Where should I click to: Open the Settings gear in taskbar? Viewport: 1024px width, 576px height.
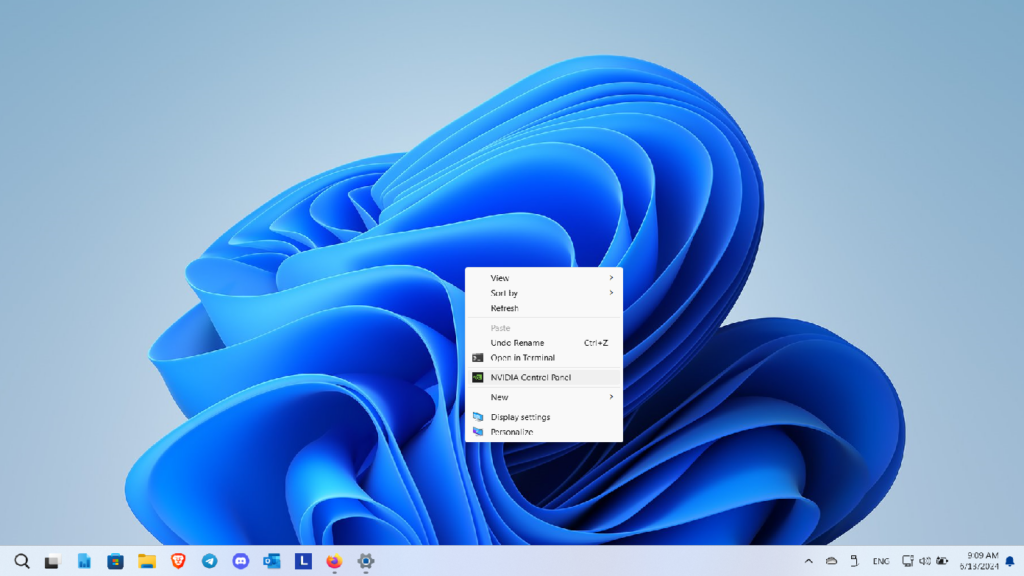coord(366,561)
